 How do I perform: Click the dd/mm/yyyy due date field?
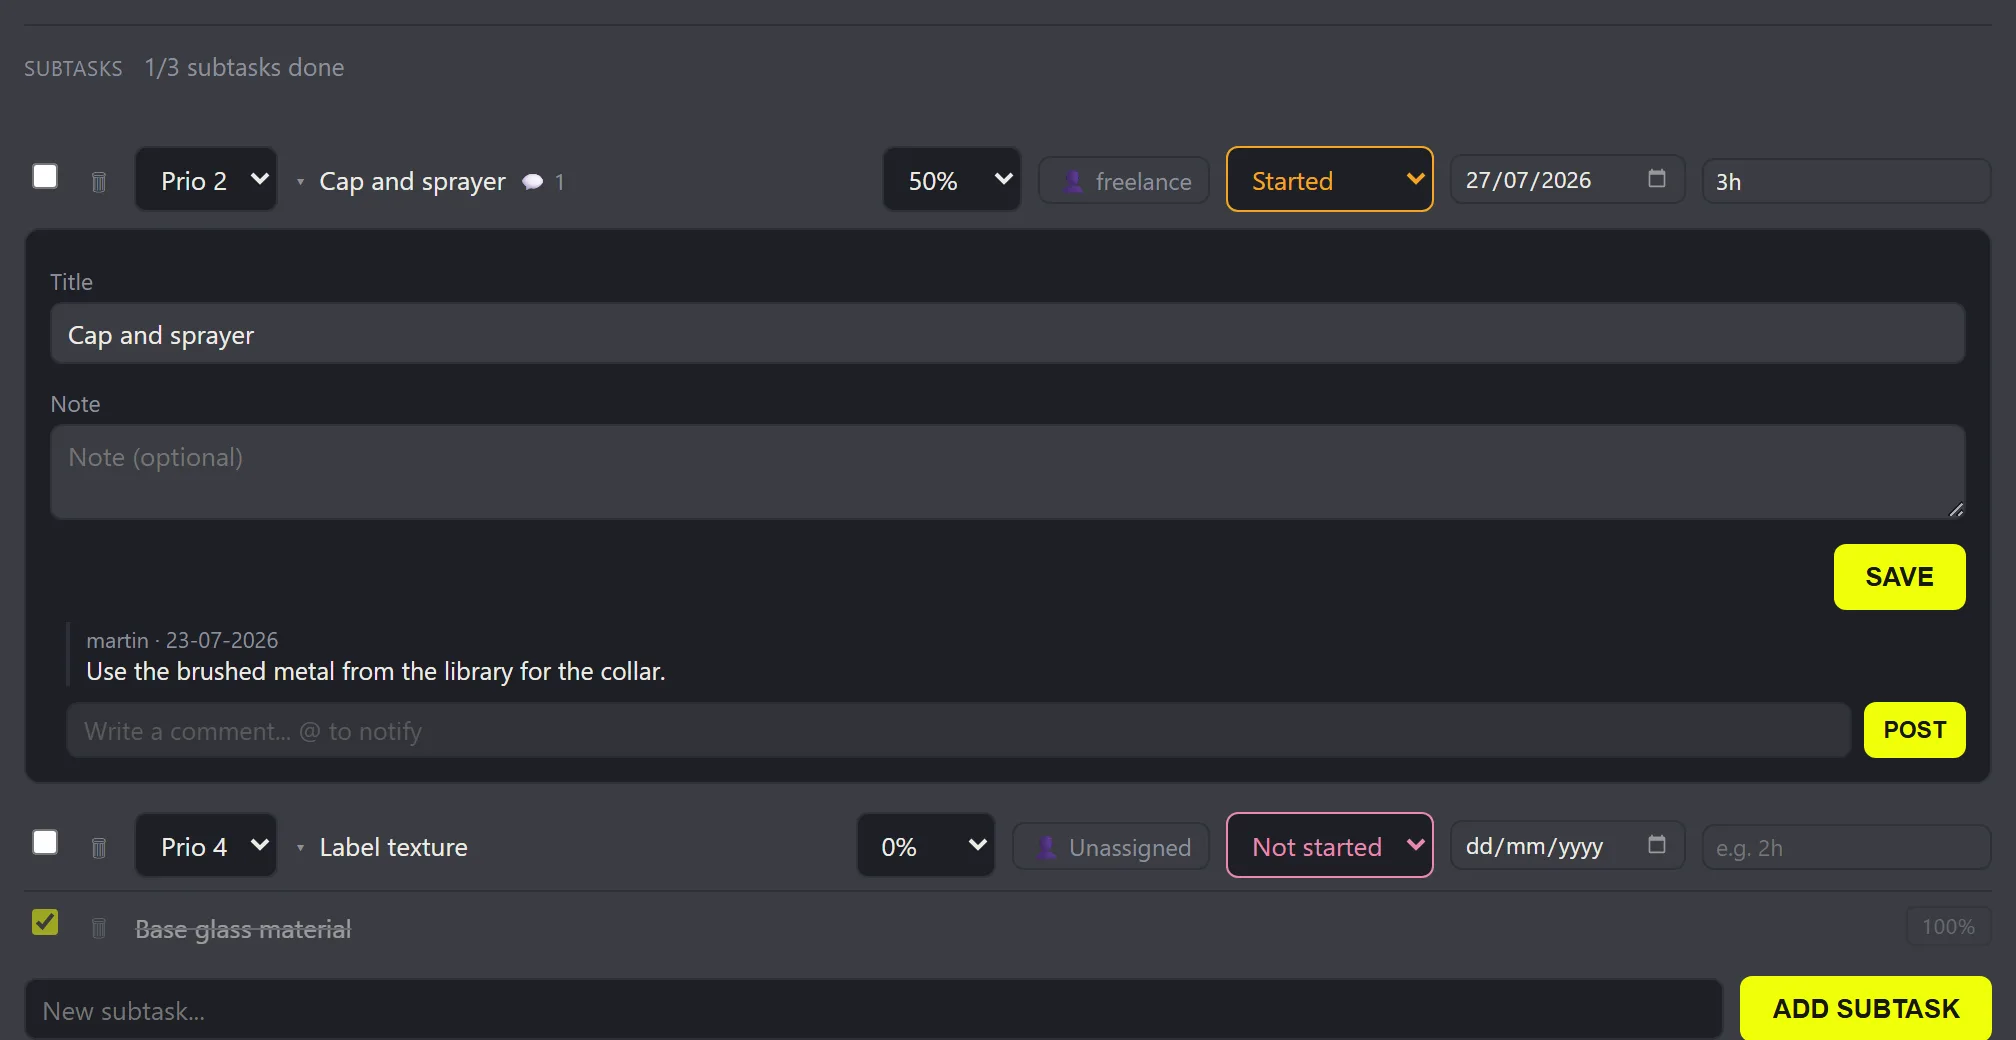coord(1567,846)
